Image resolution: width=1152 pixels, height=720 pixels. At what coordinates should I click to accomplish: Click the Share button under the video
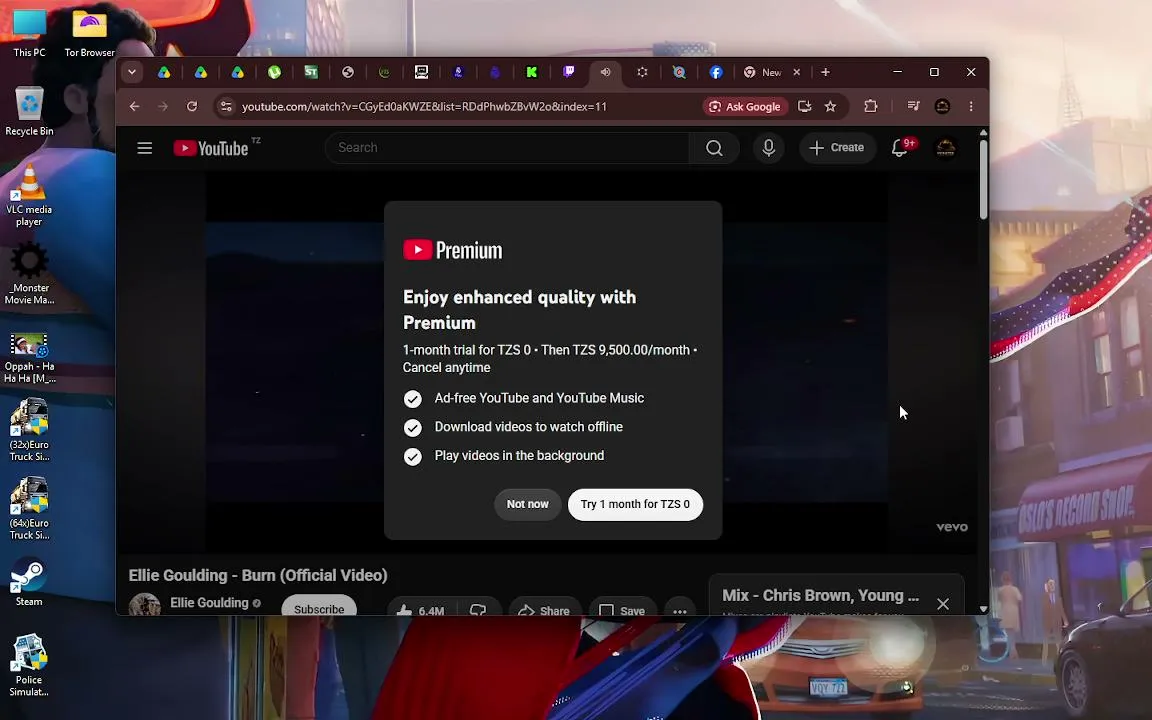coord(544,610)
